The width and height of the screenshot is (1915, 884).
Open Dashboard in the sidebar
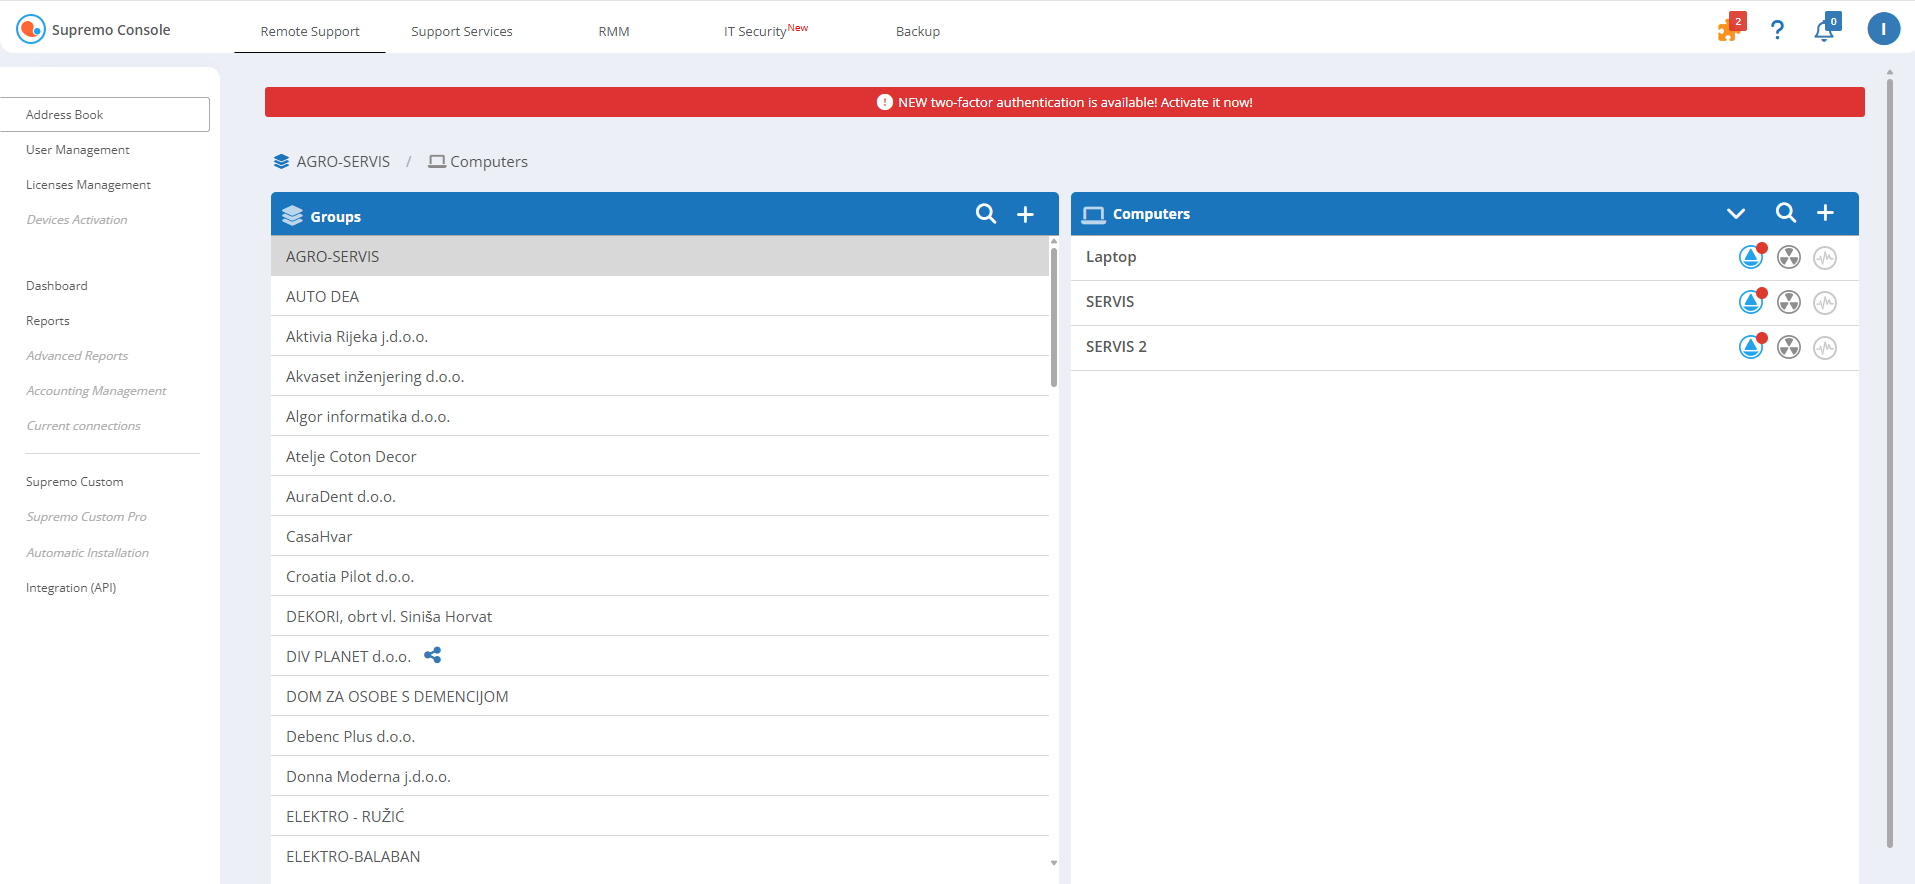pyautogui.click(x=57, y=286)
